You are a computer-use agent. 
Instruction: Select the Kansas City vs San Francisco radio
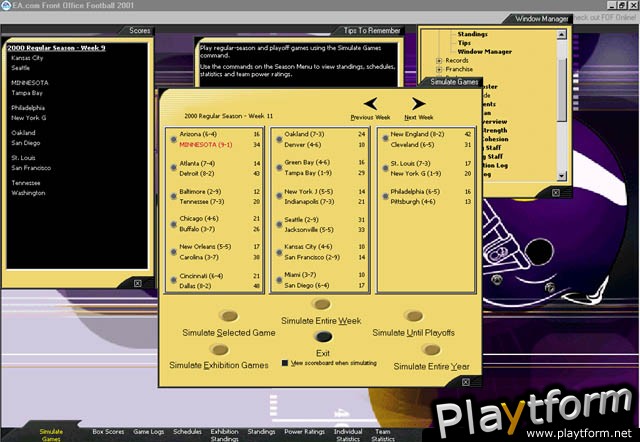(279, 252)
